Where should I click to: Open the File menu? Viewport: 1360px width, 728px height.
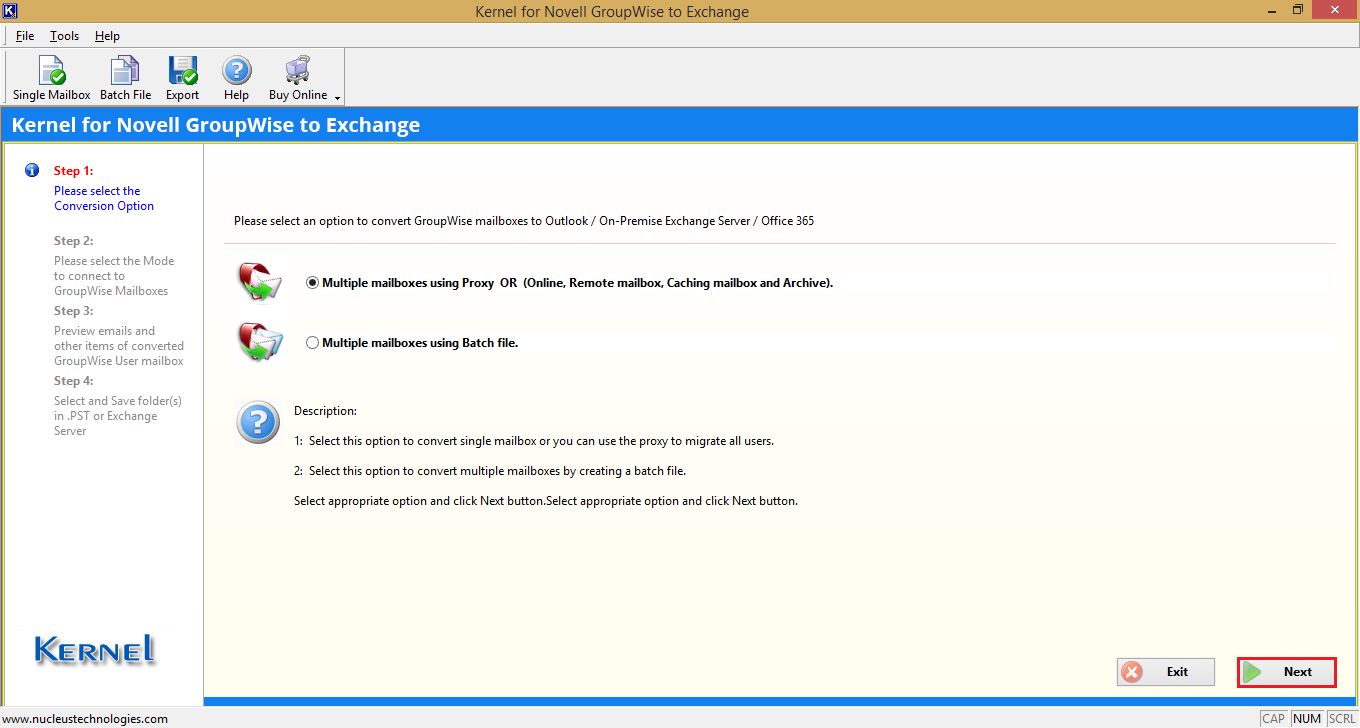[25, 36]
